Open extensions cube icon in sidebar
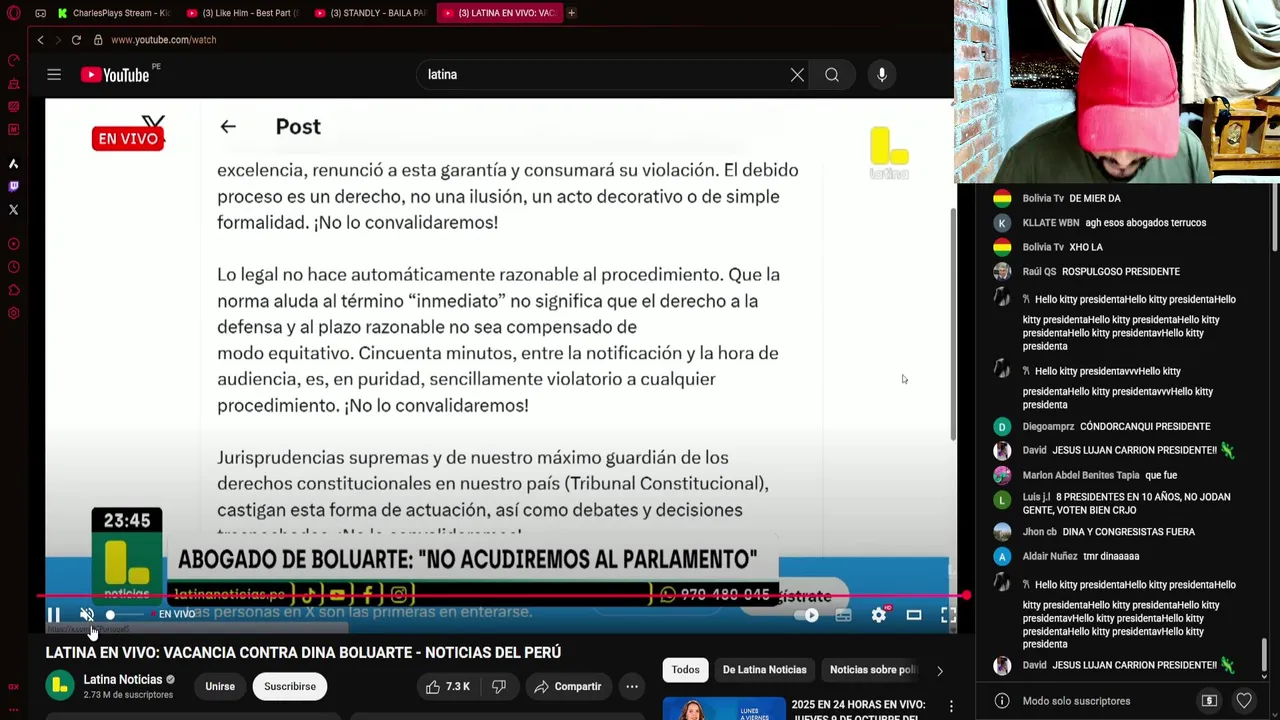Viewport: 1280px width, 720px height. (13, 290)
